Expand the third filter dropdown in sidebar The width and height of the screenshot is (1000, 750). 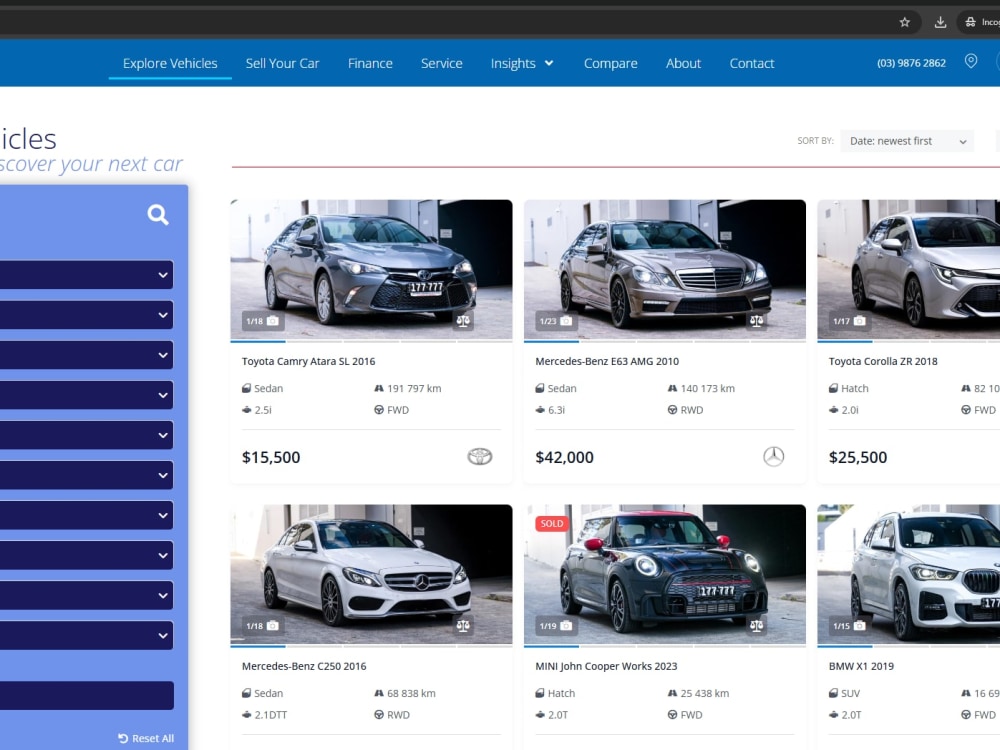[86, 355]
